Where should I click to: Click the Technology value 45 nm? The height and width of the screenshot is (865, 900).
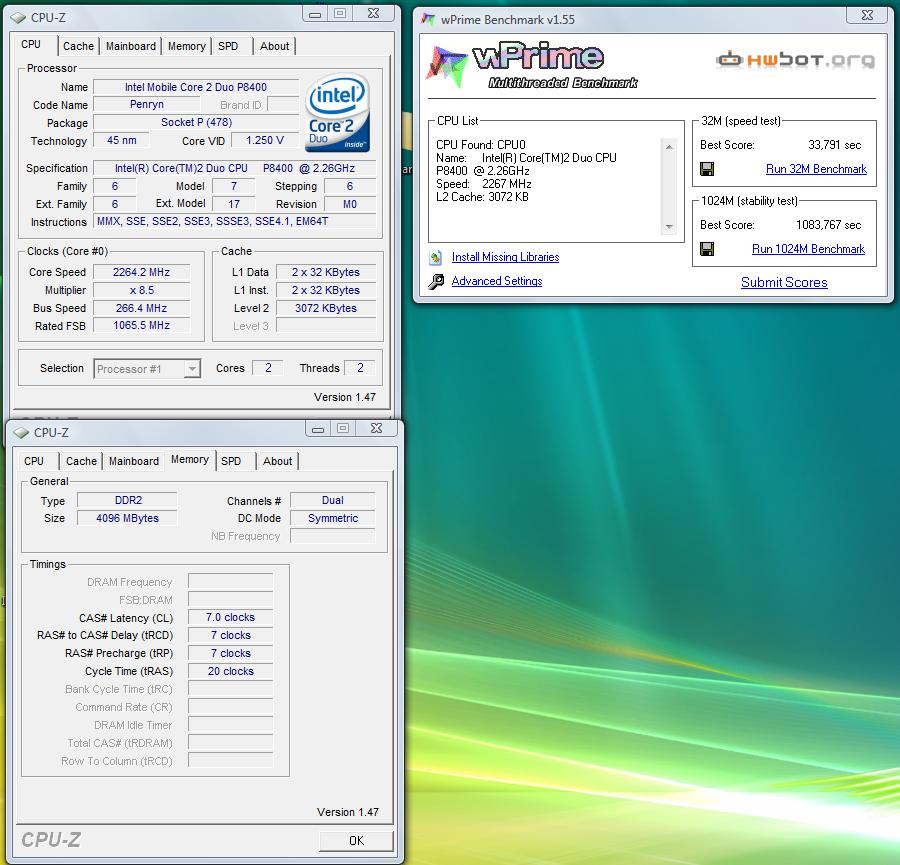[121, 140]
